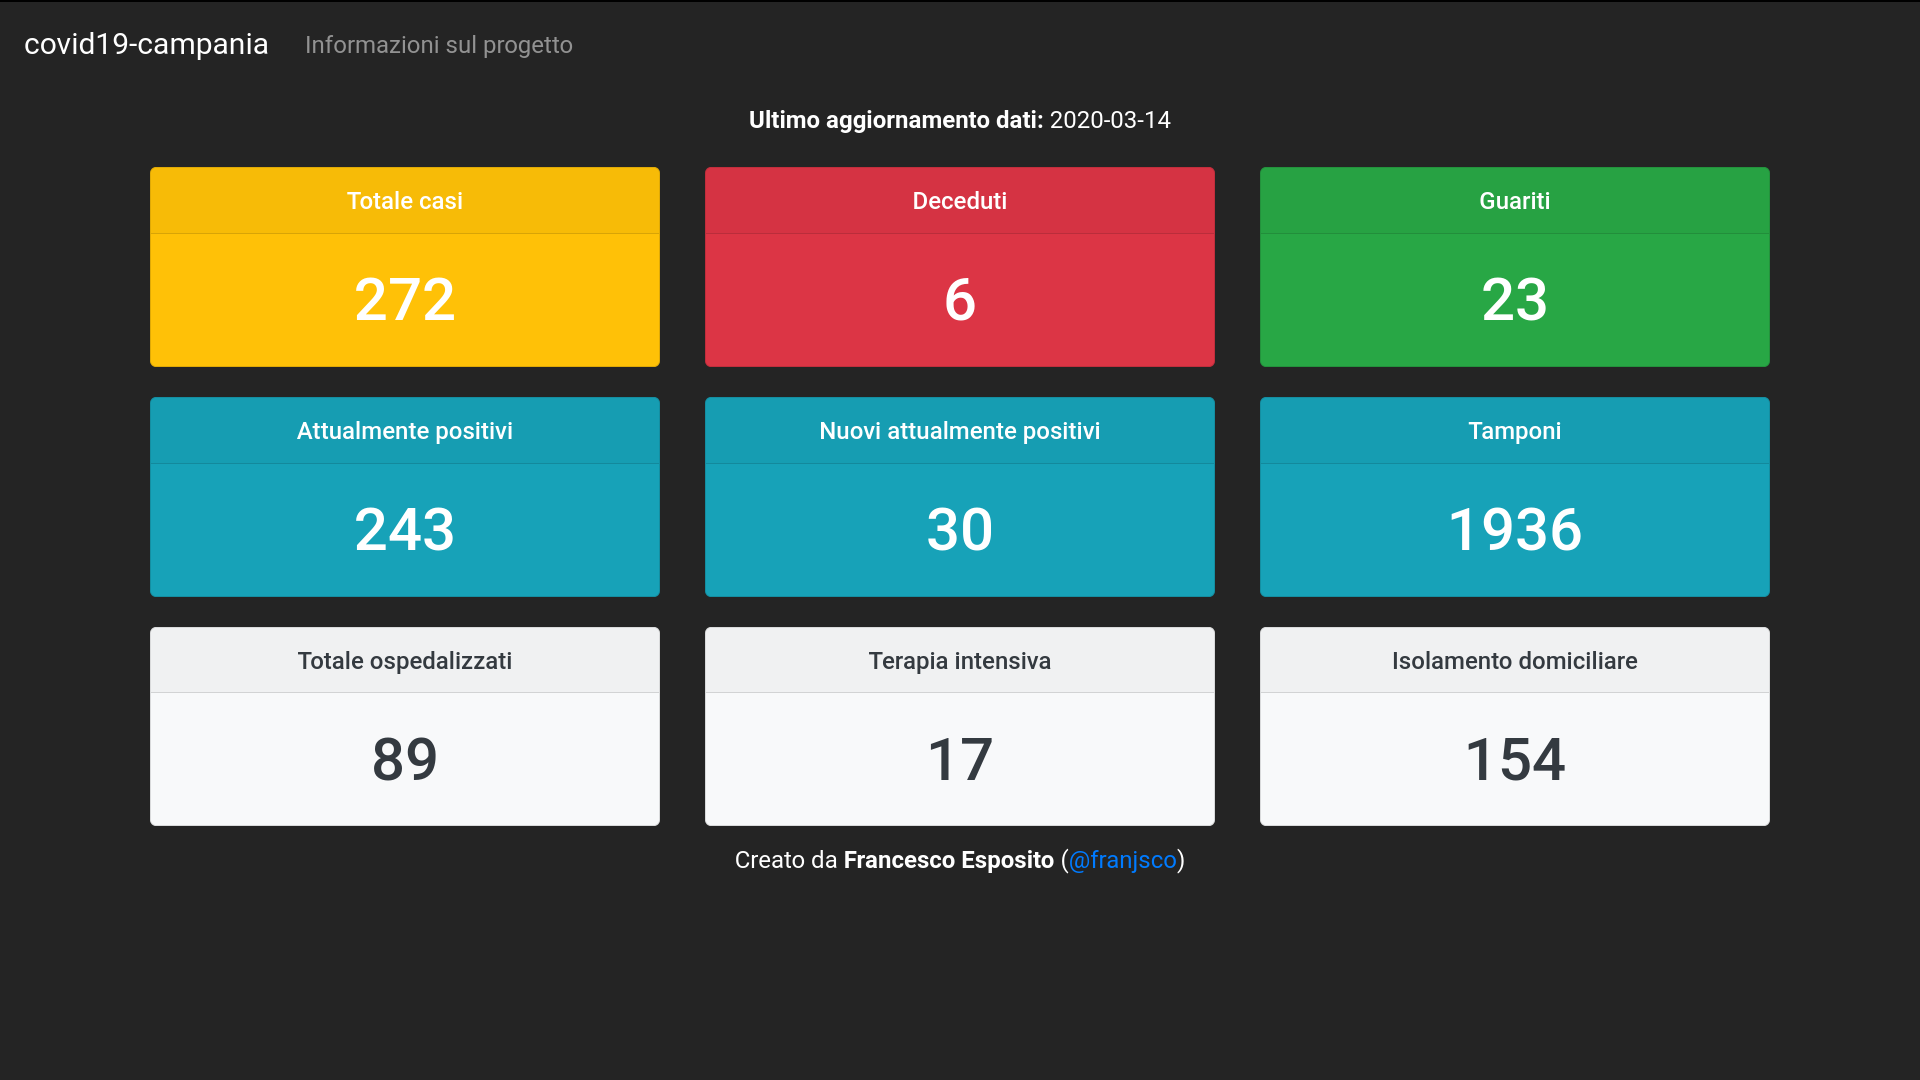Screen dimensions: 1920x1080
Task: Select the Isolamento domiciliare value 154
Action: tap(1515, 759)
